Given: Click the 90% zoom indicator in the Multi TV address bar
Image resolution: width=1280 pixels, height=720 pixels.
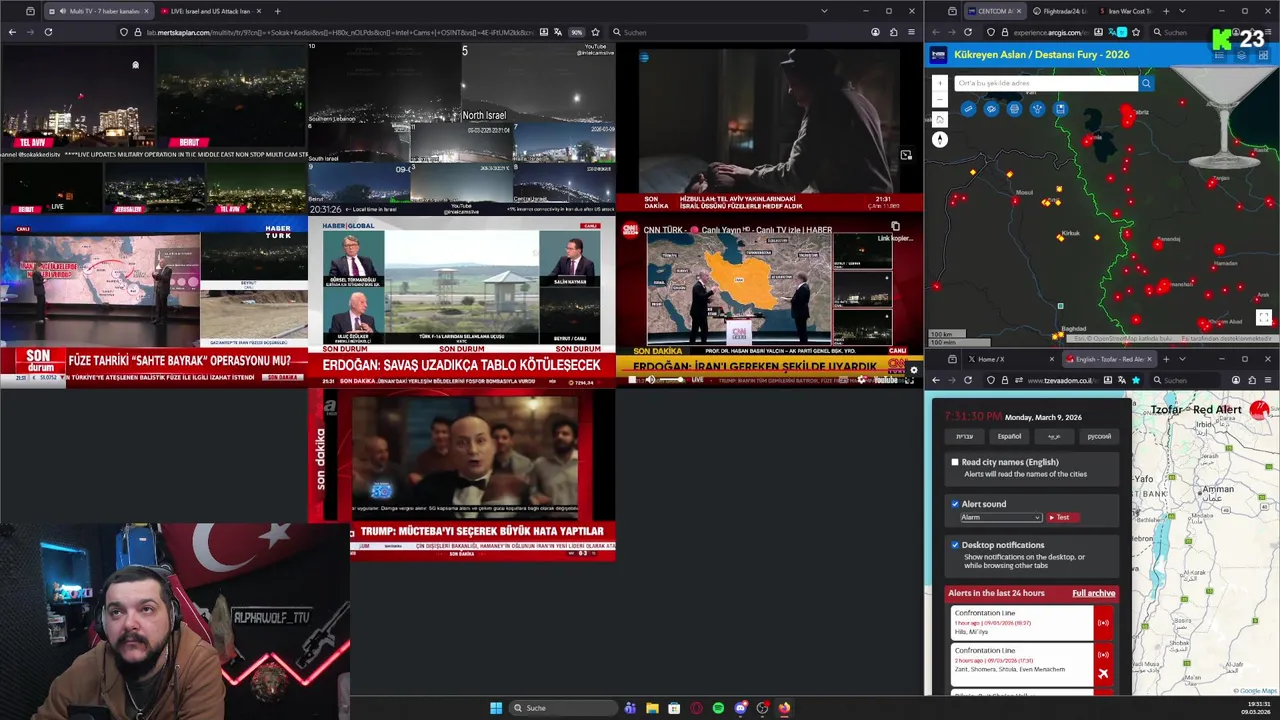Looking at the screenshot, I should (577, 32).
